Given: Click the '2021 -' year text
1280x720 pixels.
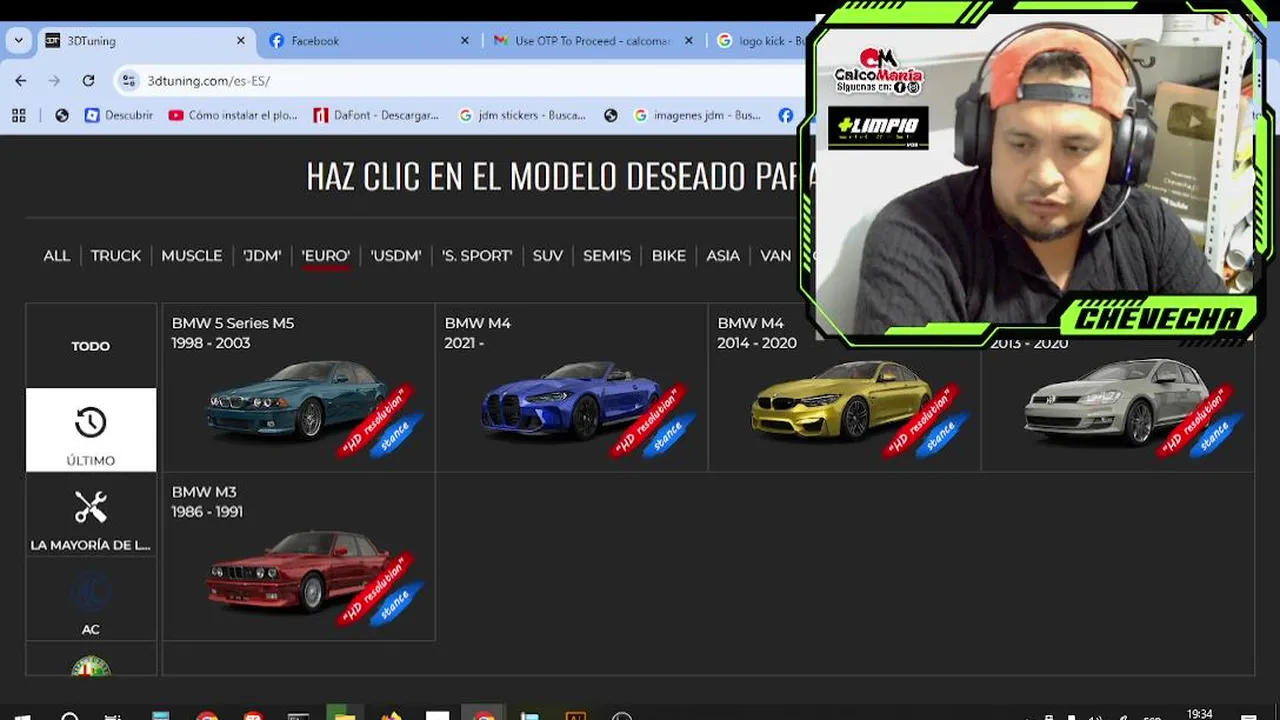Looking at the screenshot, I should pos(464,343).
